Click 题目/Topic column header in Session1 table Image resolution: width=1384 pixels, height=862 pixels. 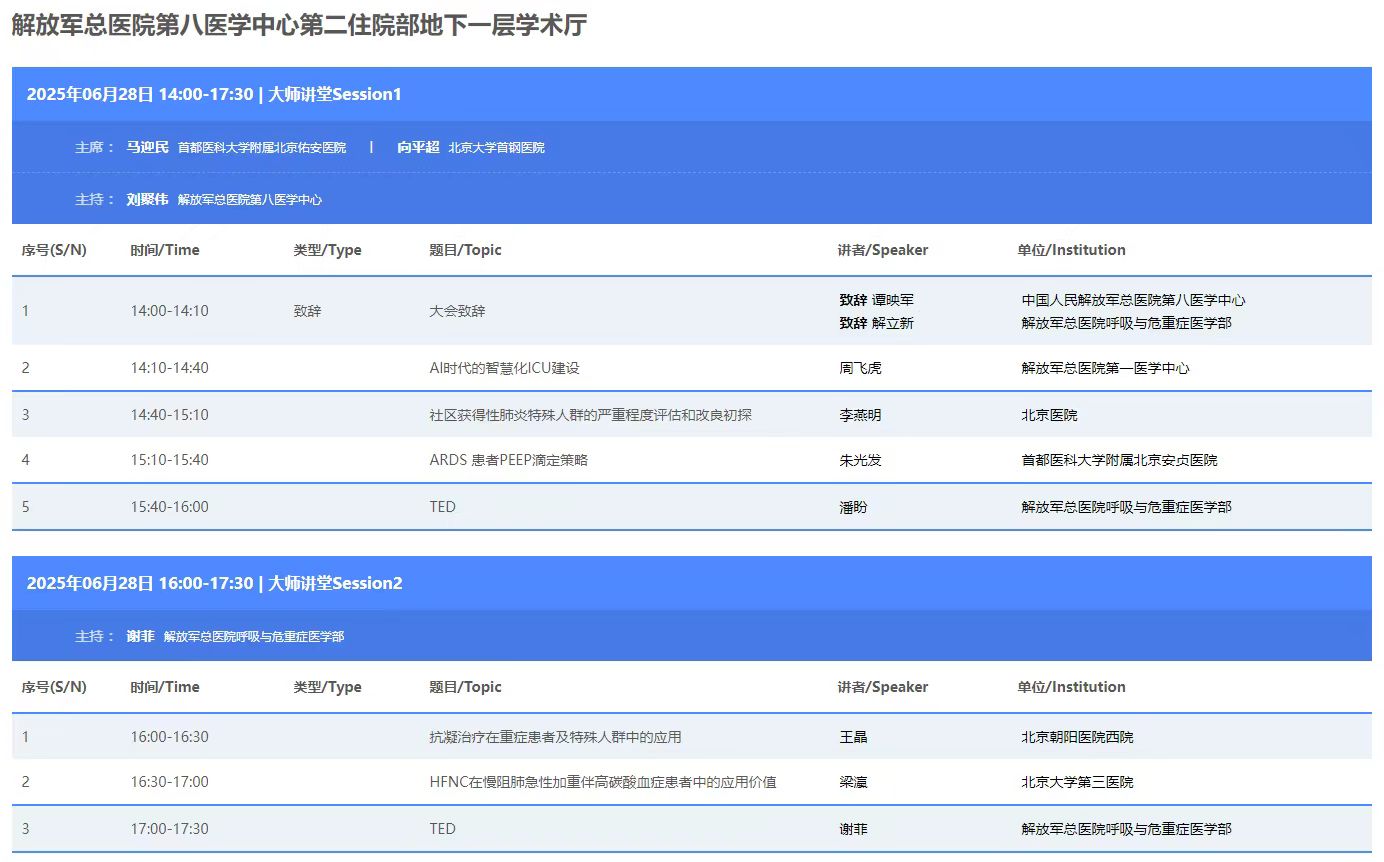coord(465,250)
